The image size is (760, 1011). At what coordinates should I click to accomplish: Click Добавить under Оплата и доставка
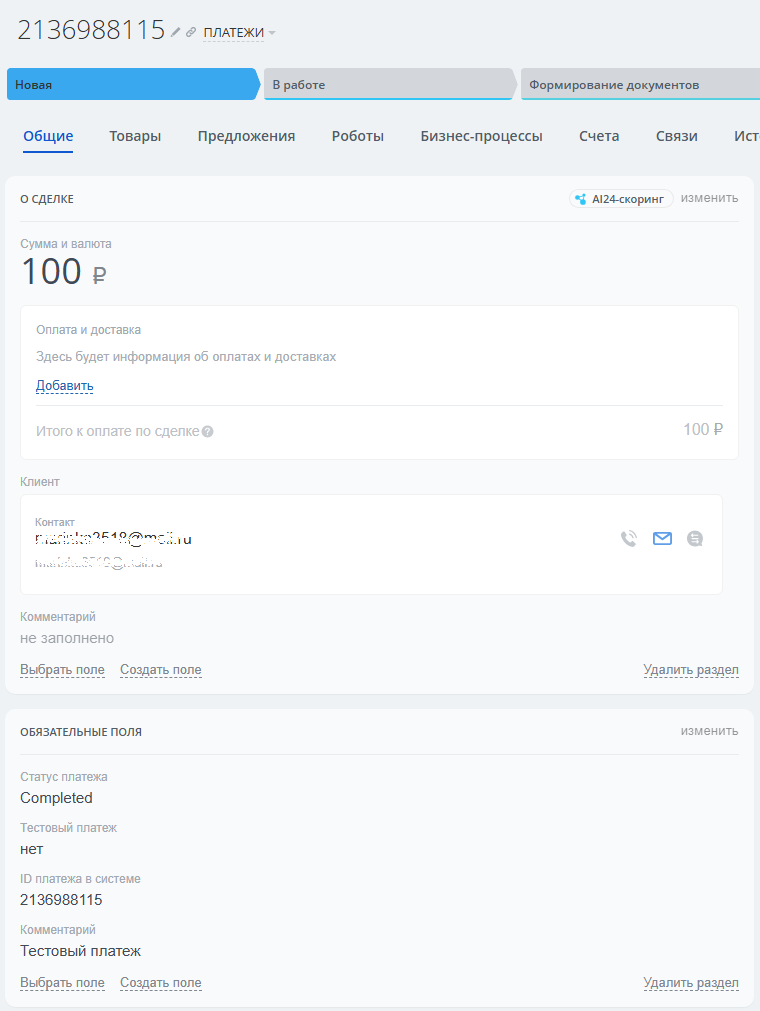[65, 386]
